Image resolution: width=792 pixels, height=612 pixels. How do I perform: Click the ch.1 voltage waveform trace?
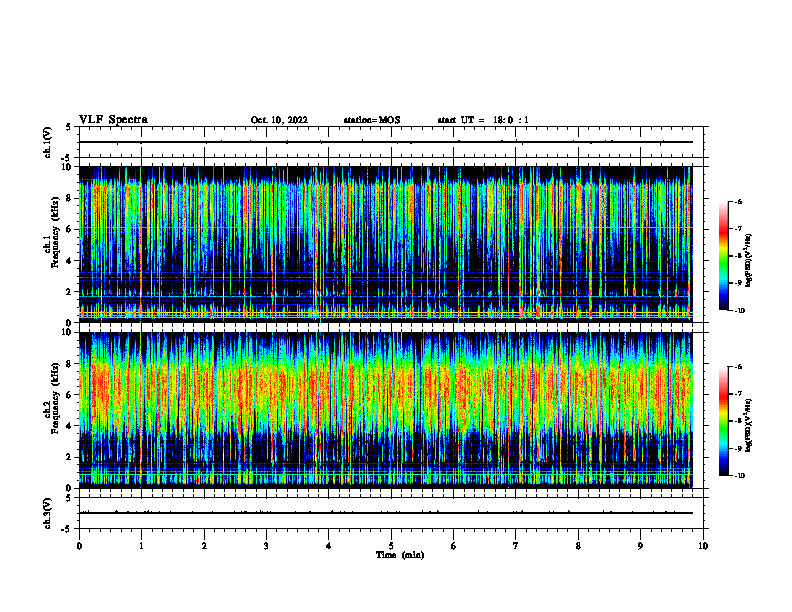point(385,142)
